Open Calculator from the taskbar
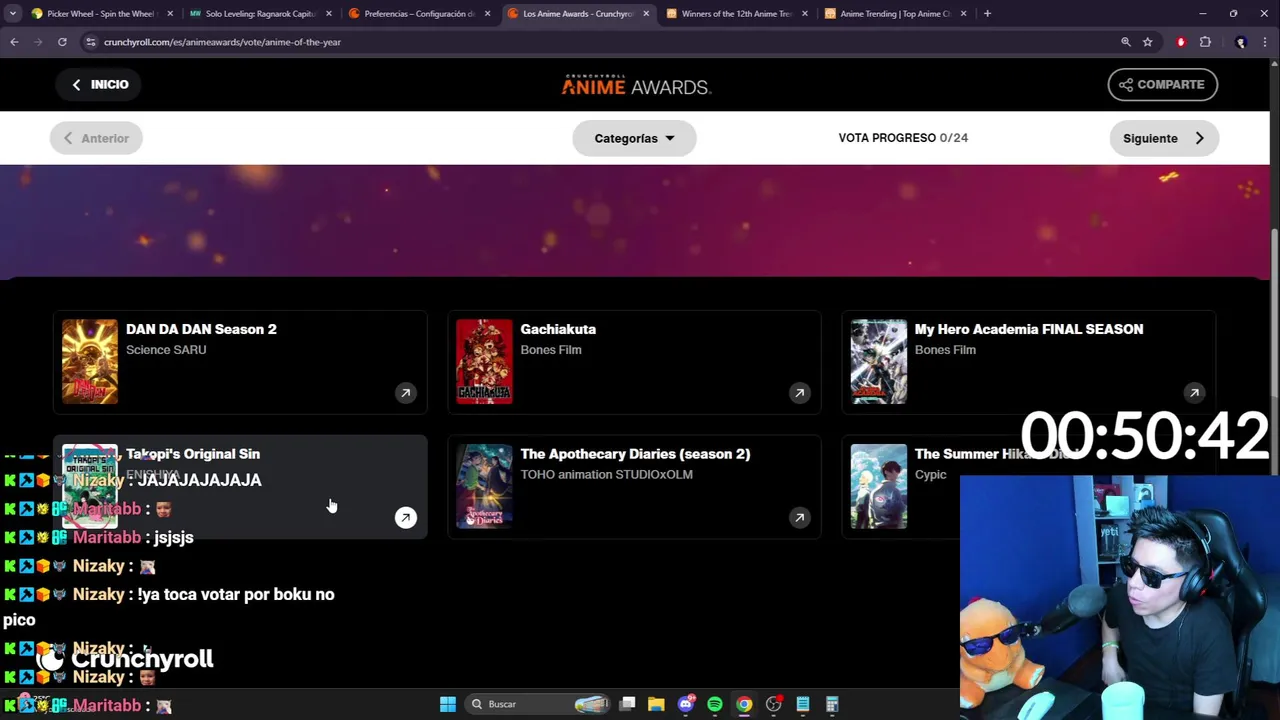Viewport: 1280px width, 720px height. click(831, 704)
